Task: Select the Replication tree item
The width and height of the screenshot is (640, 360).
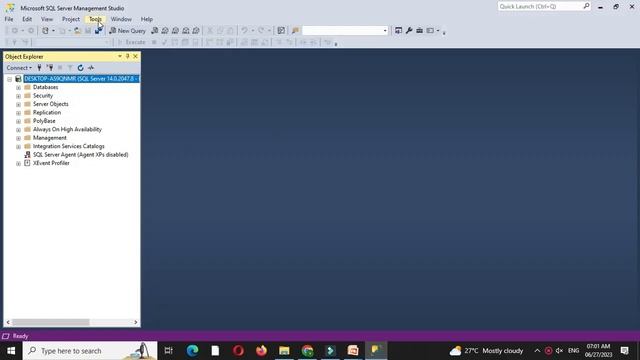Action: pos(47,112)
